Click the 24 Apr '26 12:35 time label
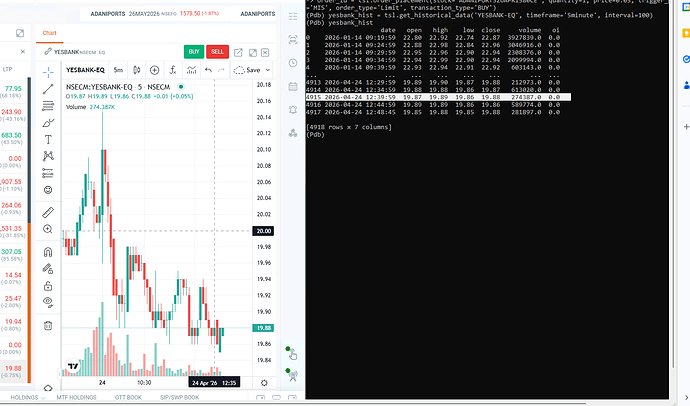This screenshot has height=406, width=690. click(214, 383)
